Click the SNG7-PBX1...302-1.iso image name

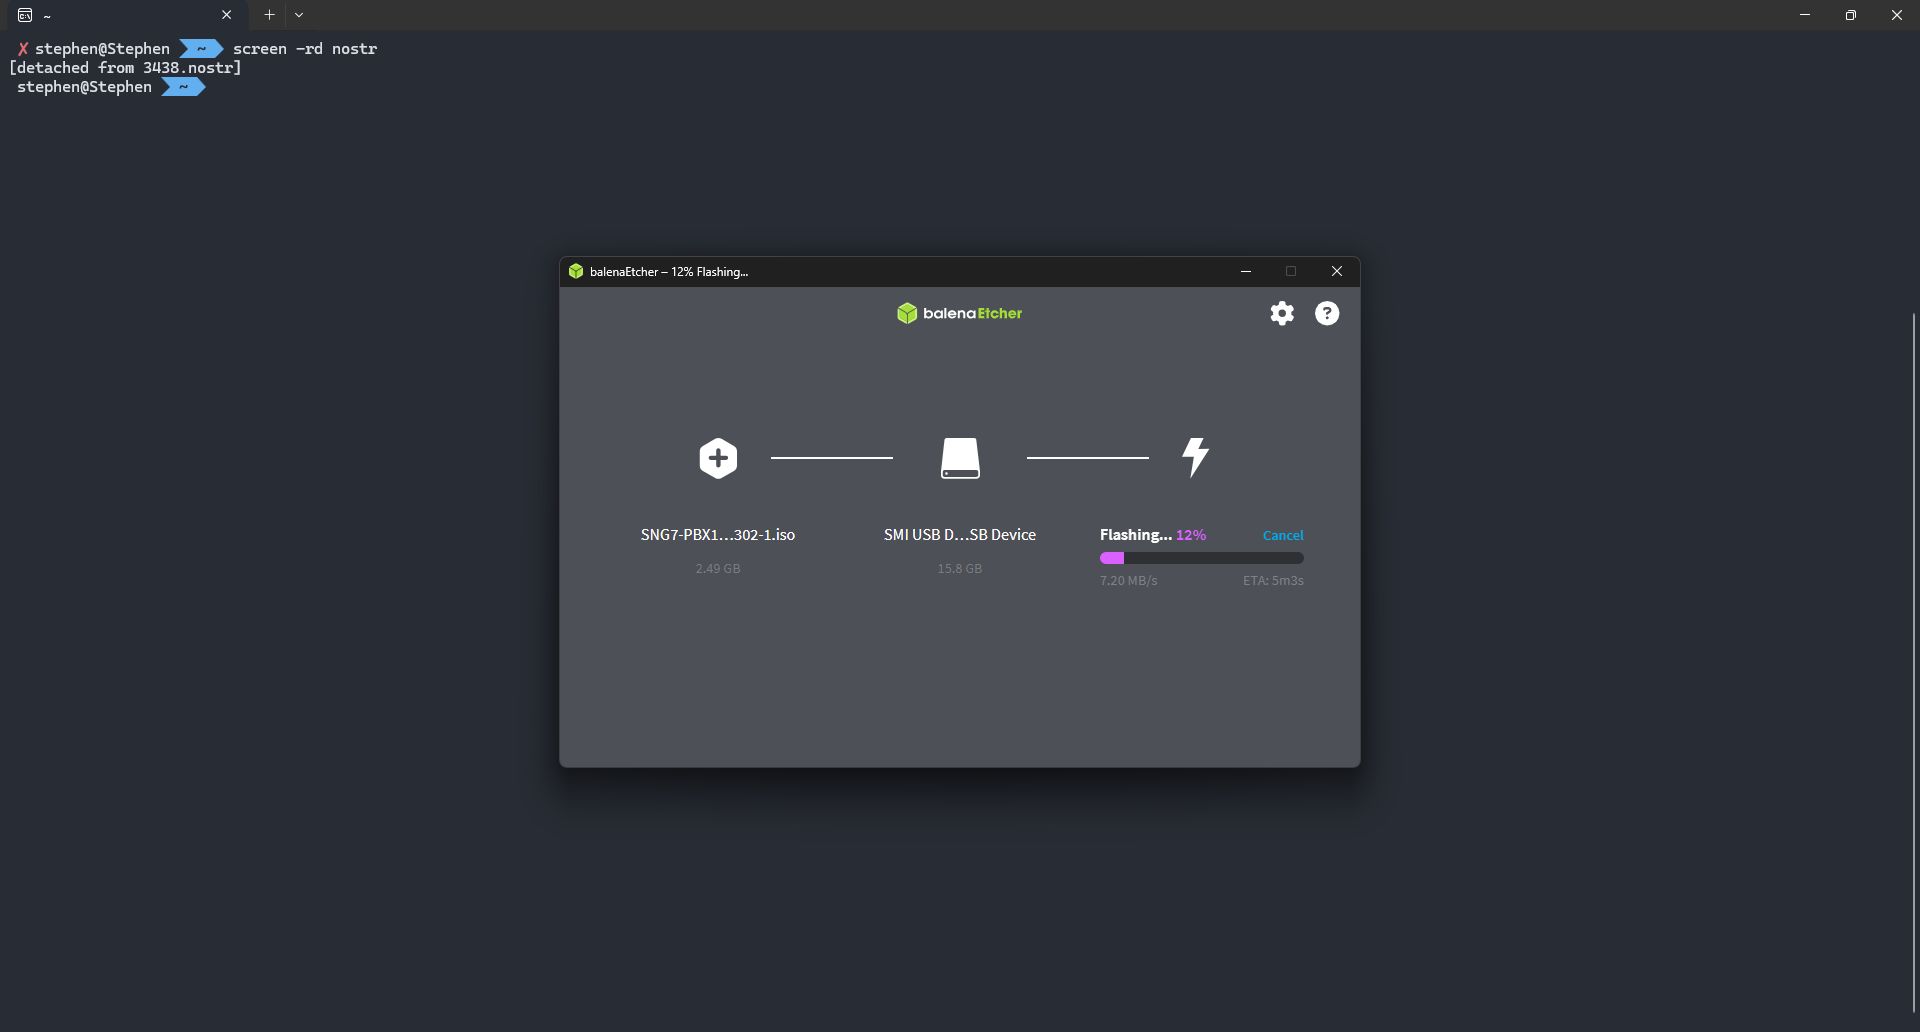[x=717, y=535]
